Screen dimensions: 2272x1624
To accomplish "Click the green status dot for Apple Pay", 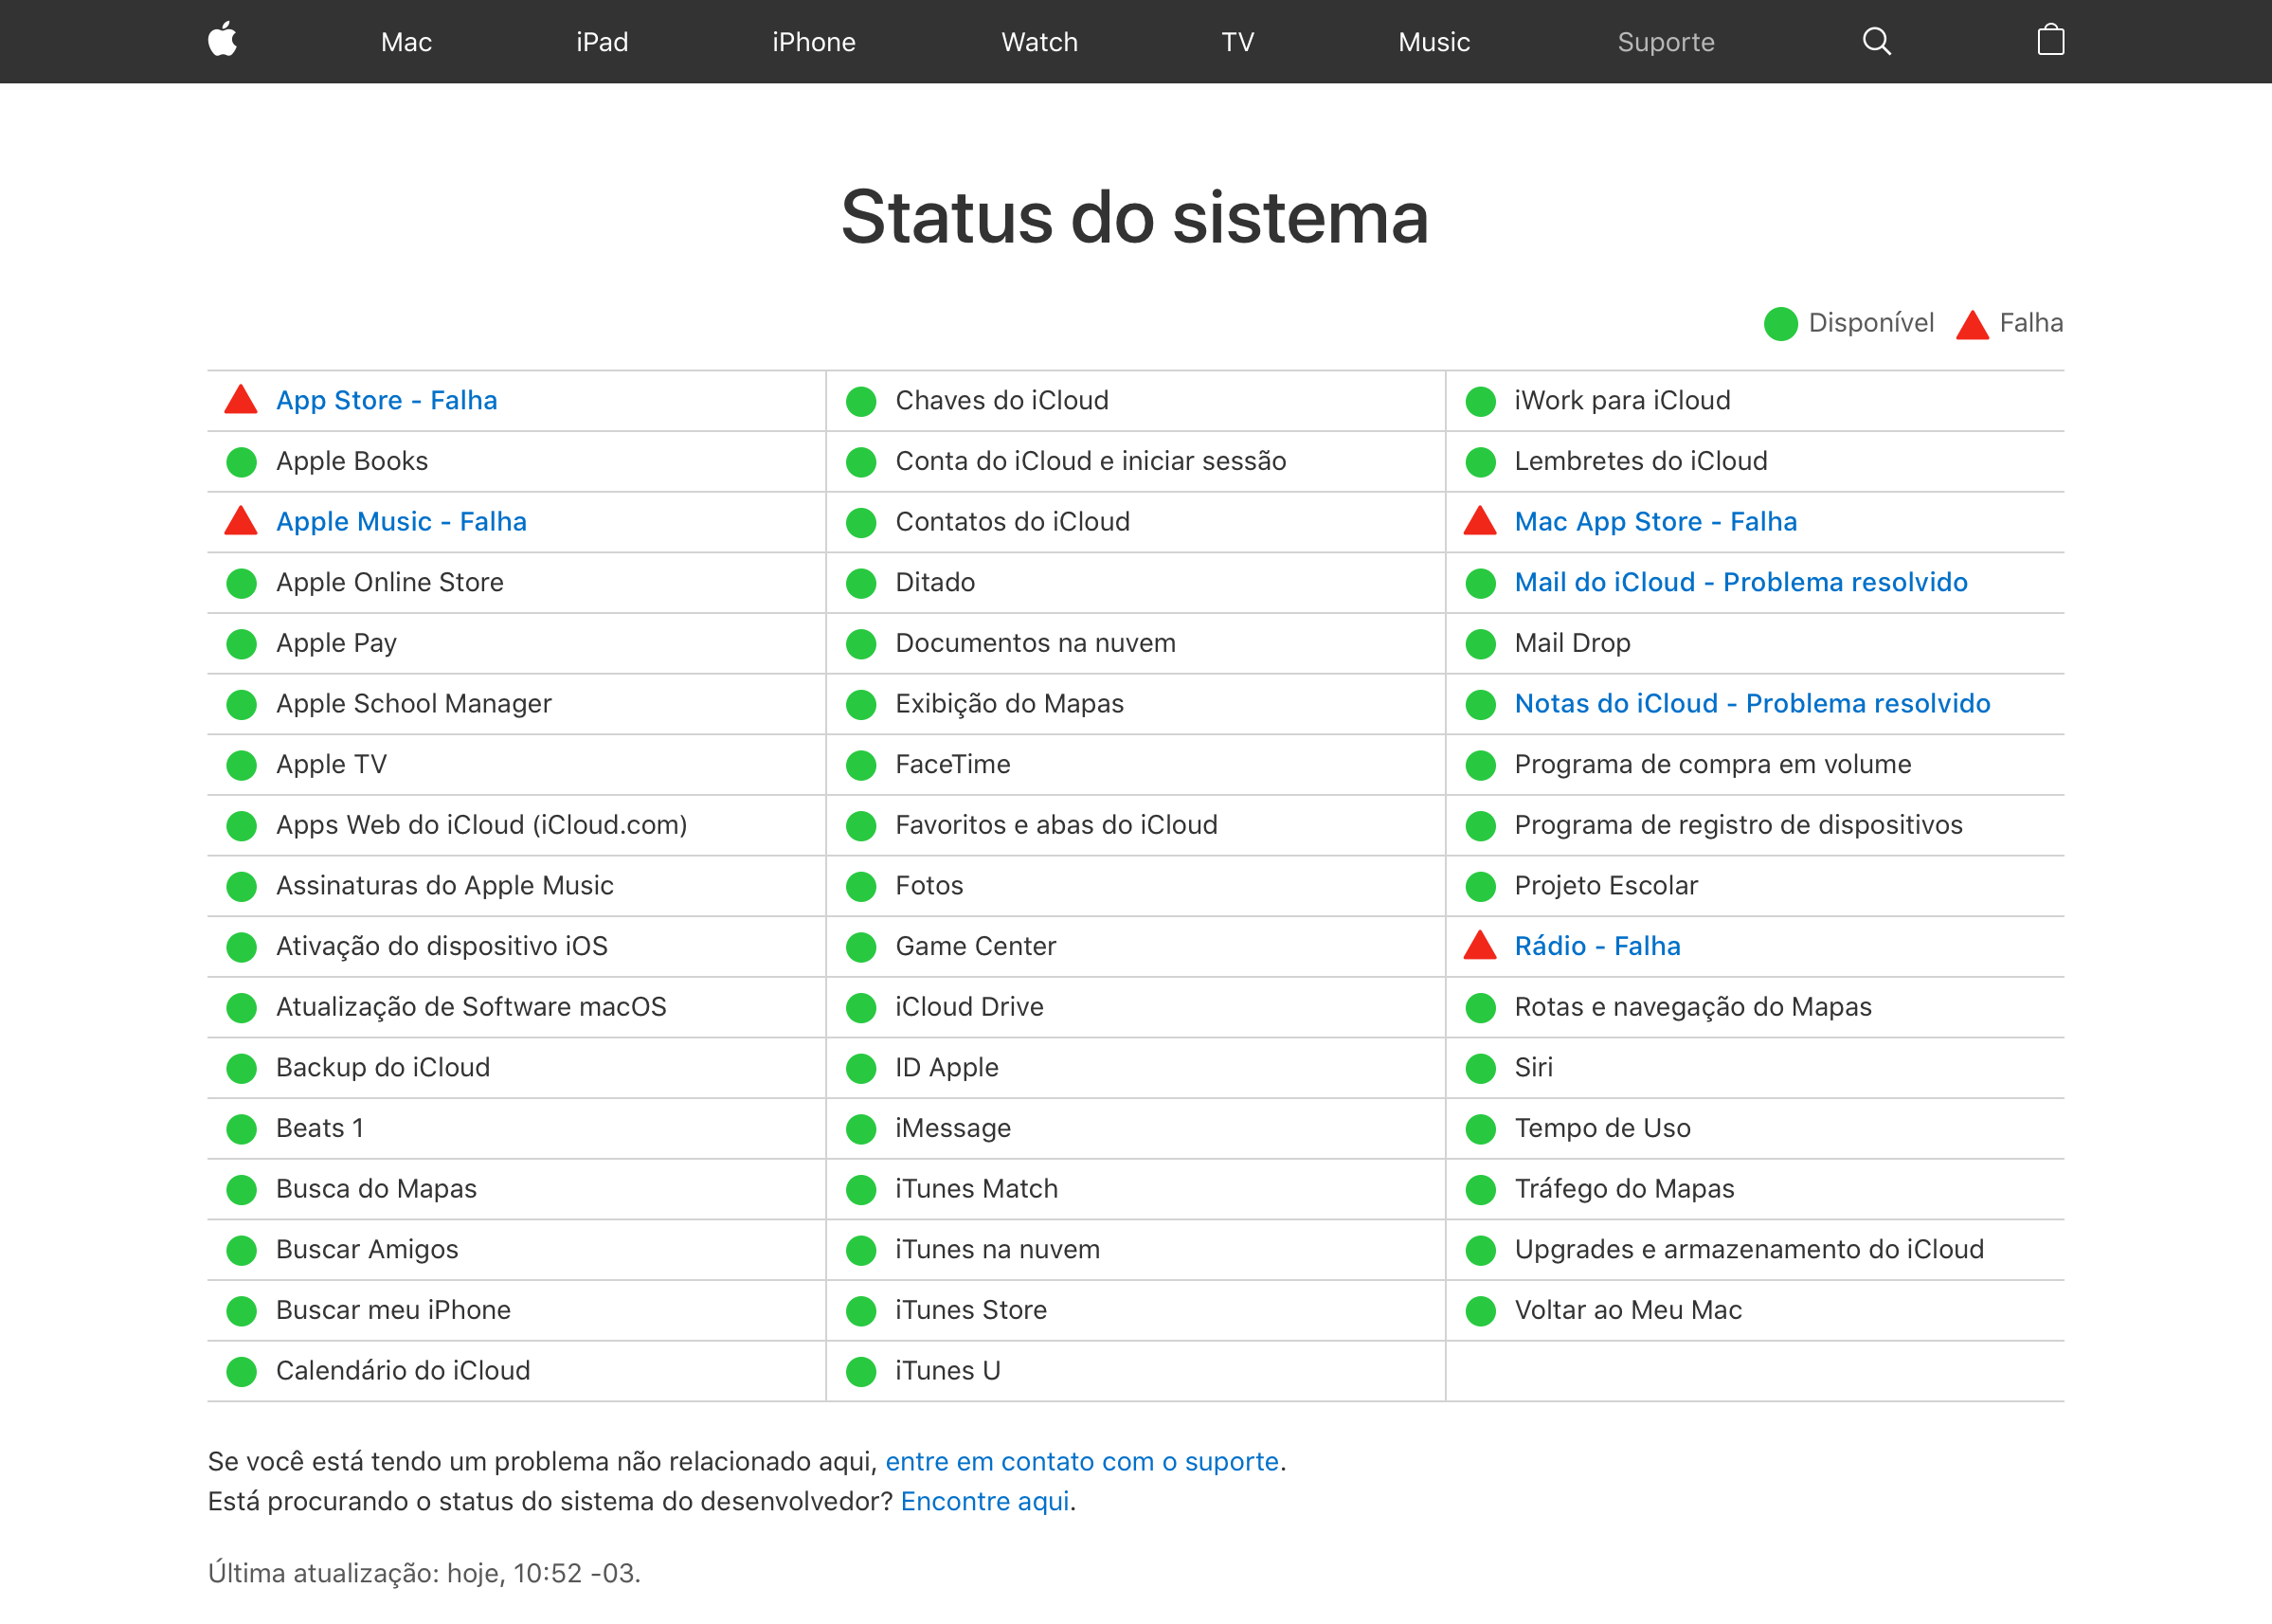I will pyautogui.click(x=241, y=644).
